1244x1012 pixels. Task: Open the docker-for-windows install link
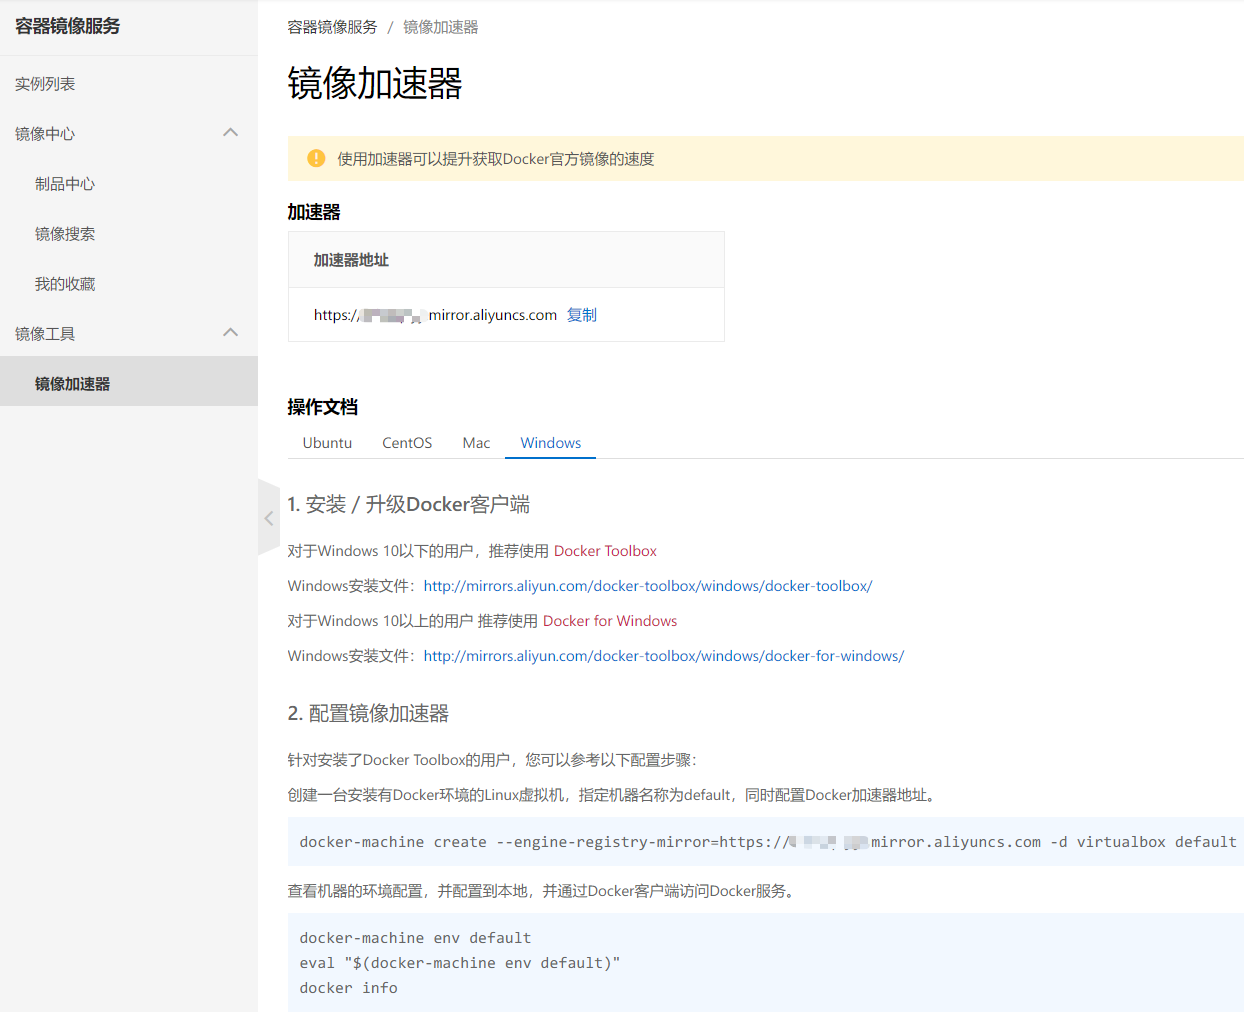(664, 656)
